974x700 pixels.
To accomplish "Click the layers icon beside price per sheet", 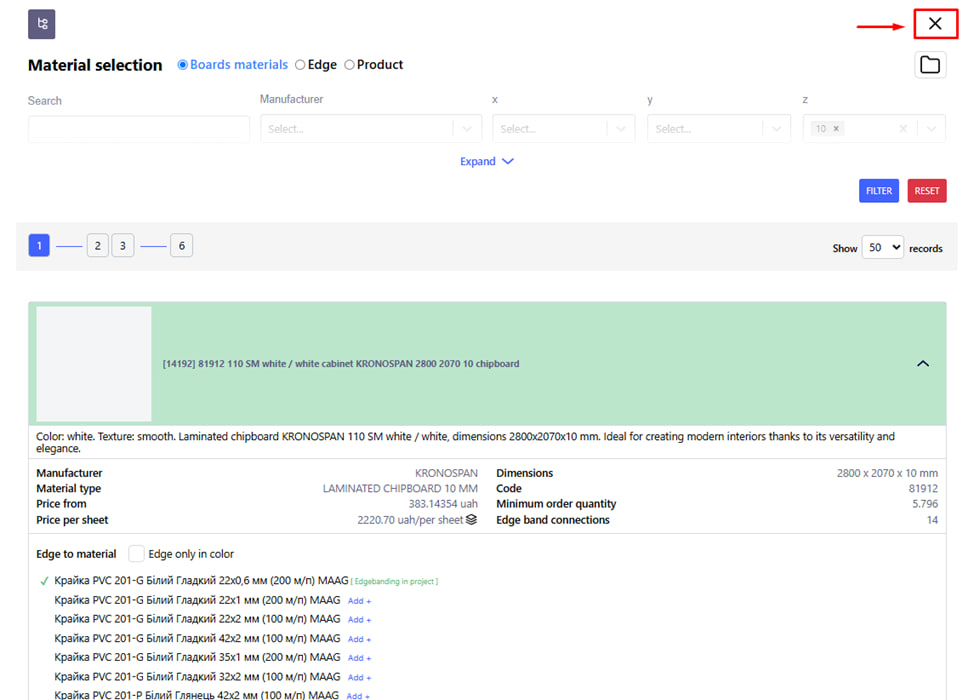I will [x=472, y=520].
